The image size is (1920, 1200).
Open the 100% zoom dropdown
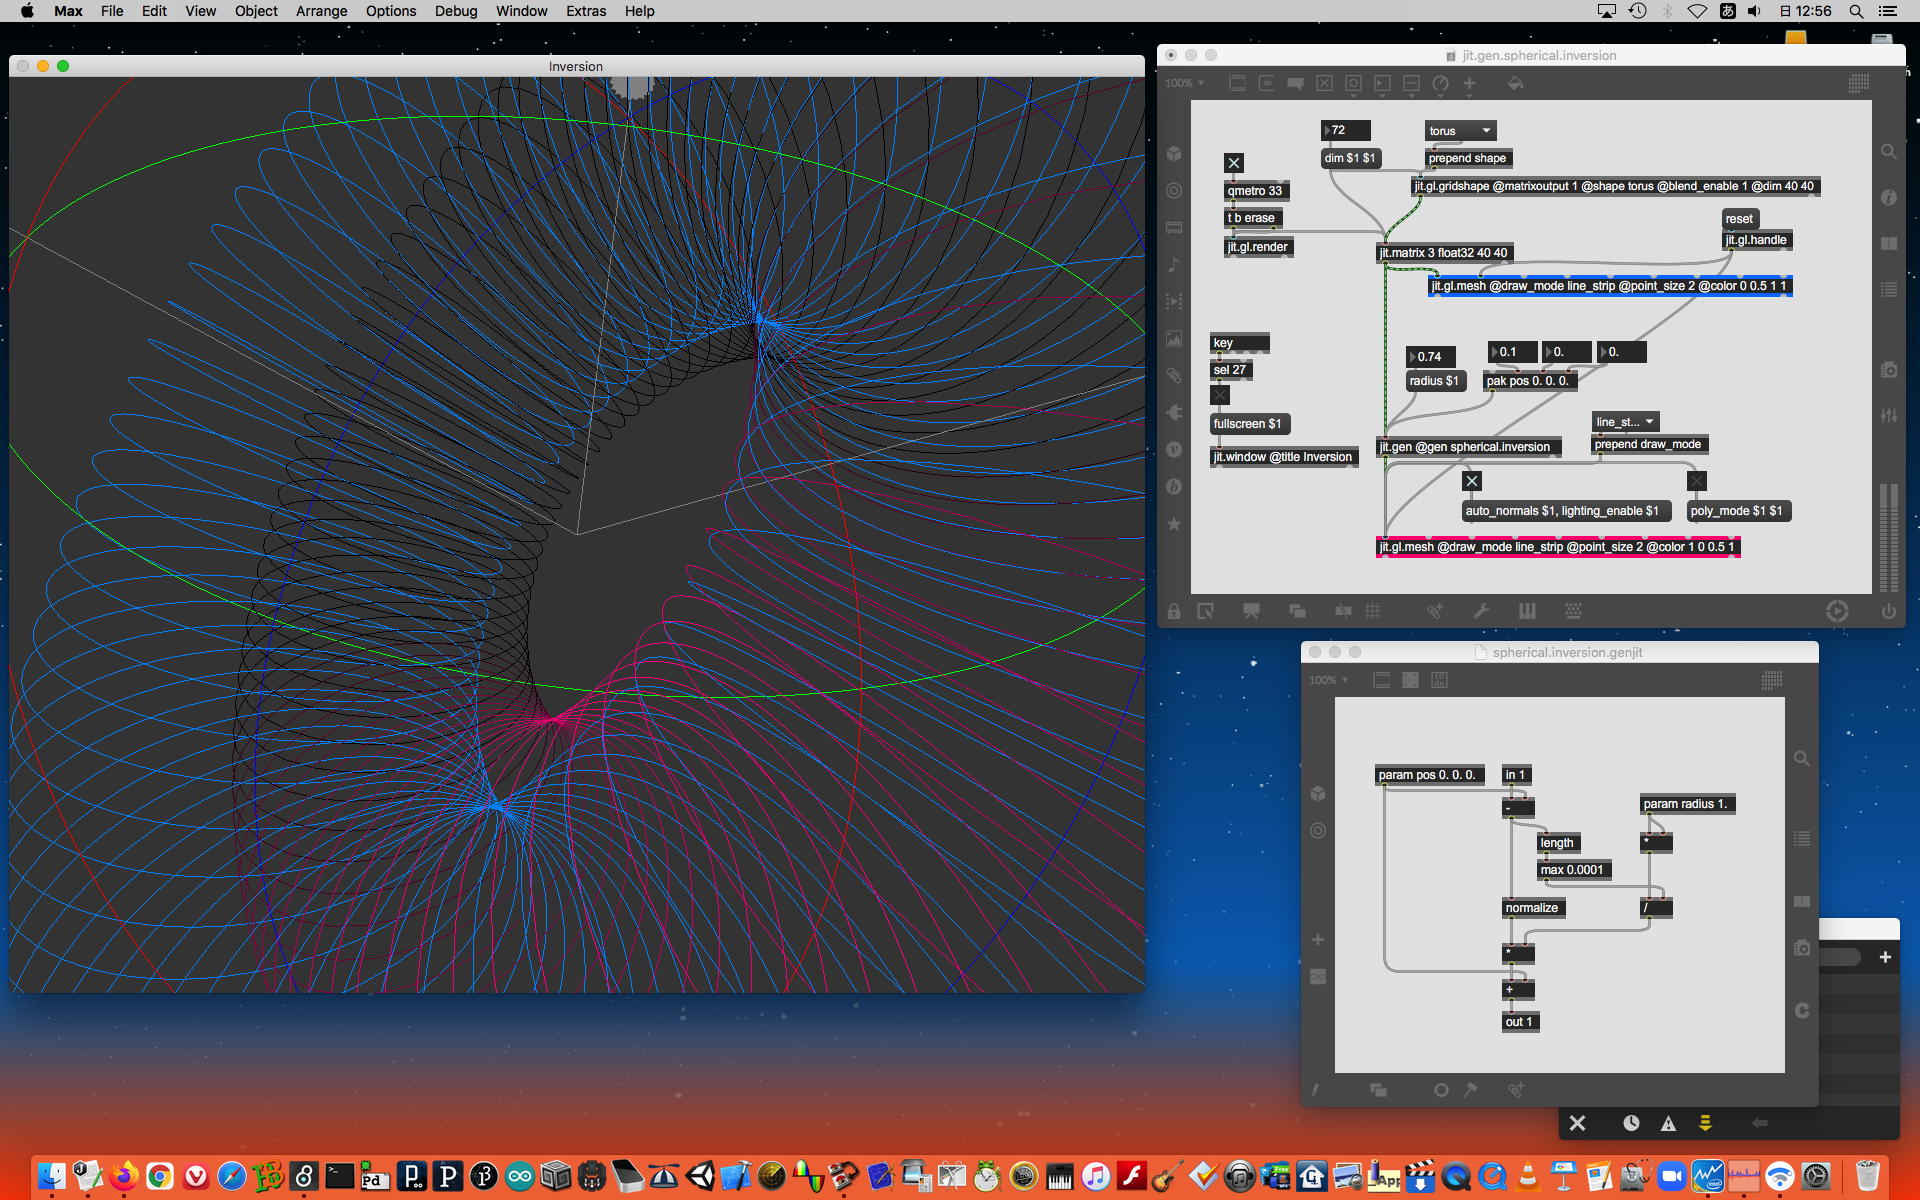[1184, 84]
